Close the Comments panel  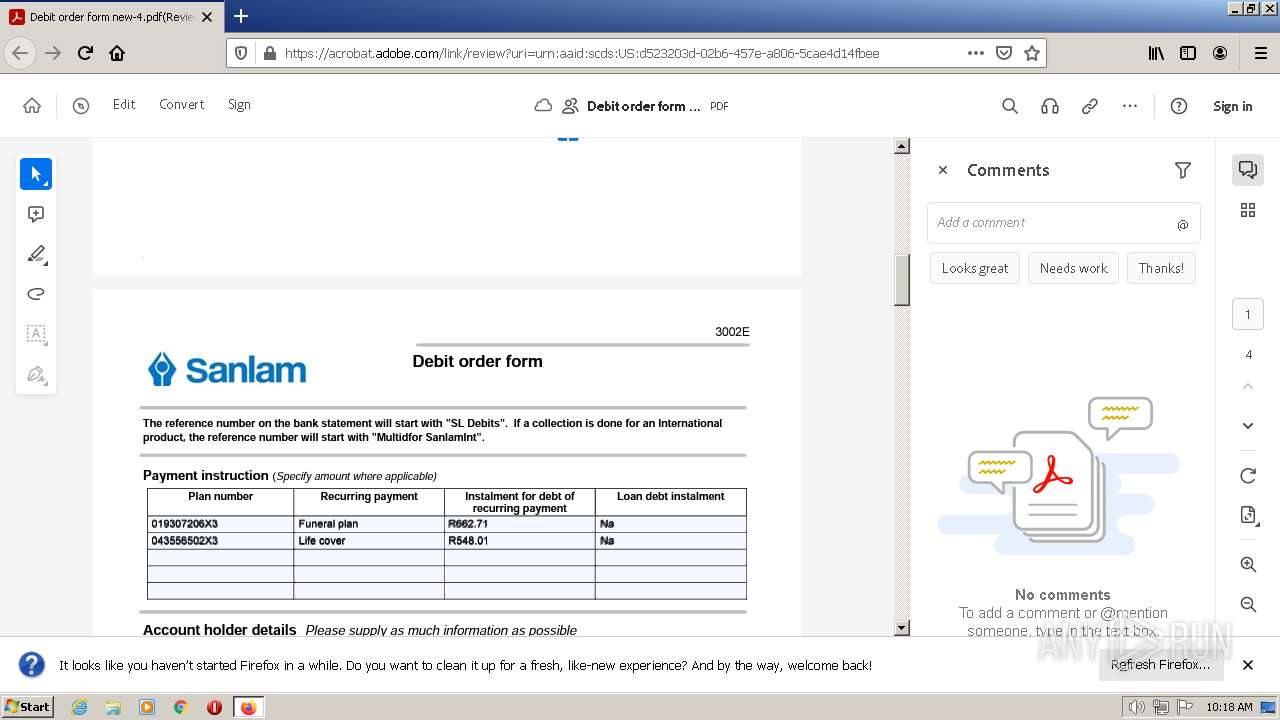click(x=942, y=170)
